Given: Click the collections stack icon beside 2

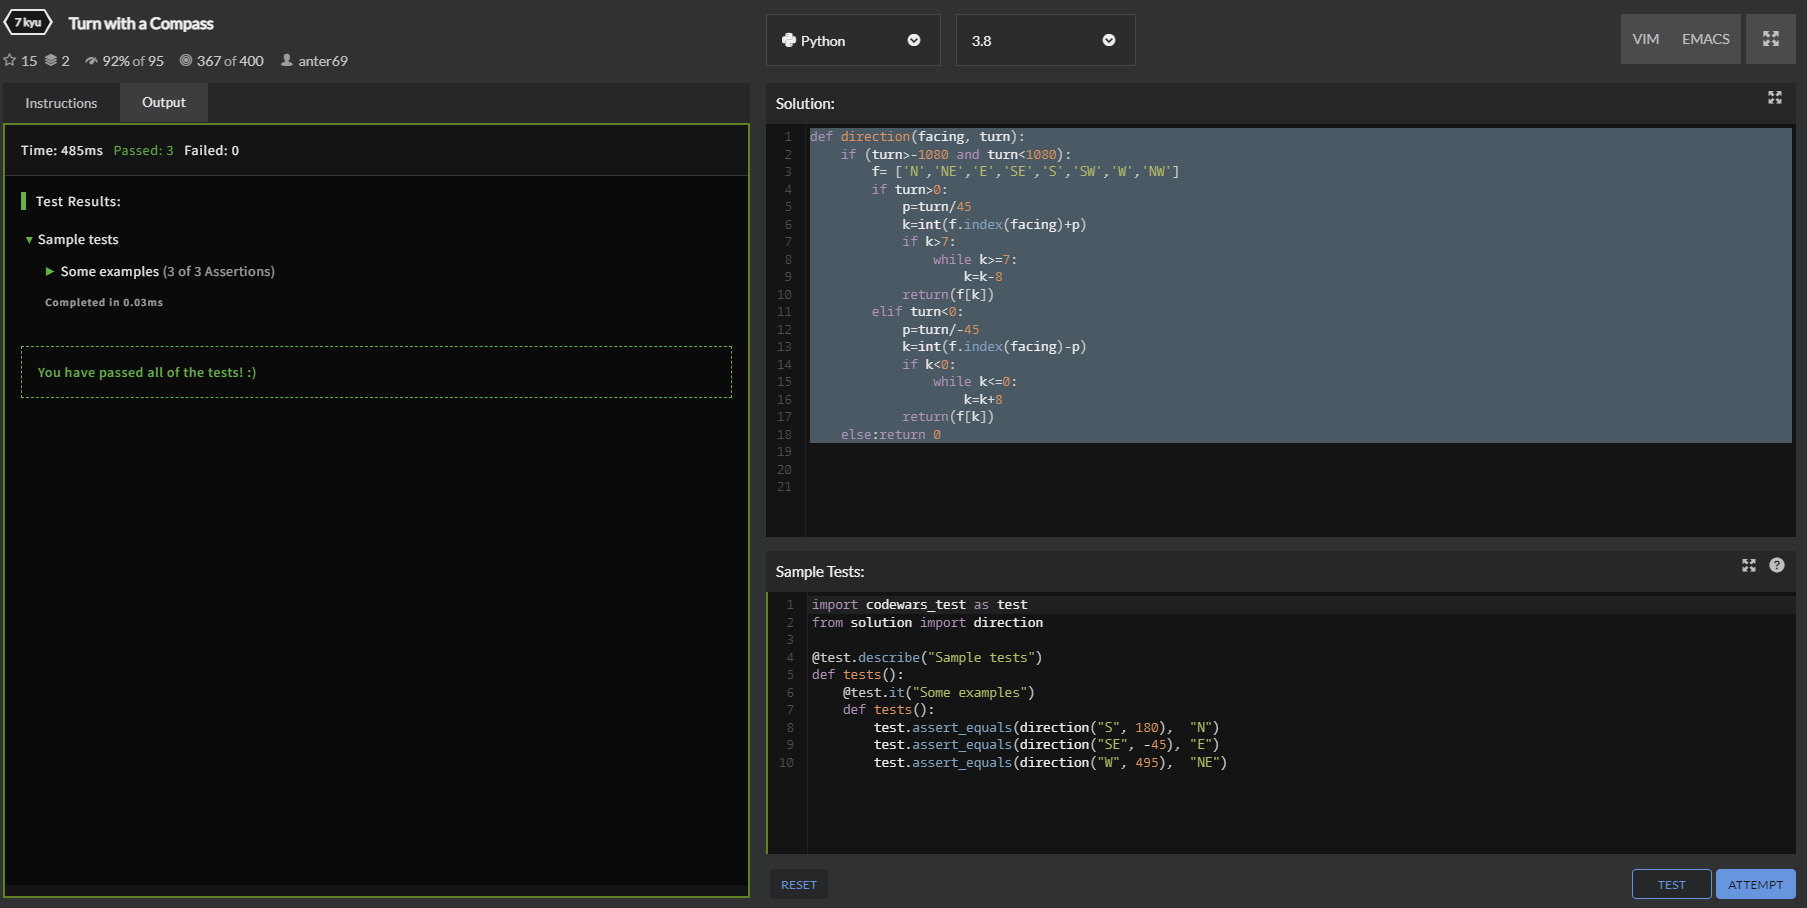Looking at the screenshot, I should (x=51, y=61).
